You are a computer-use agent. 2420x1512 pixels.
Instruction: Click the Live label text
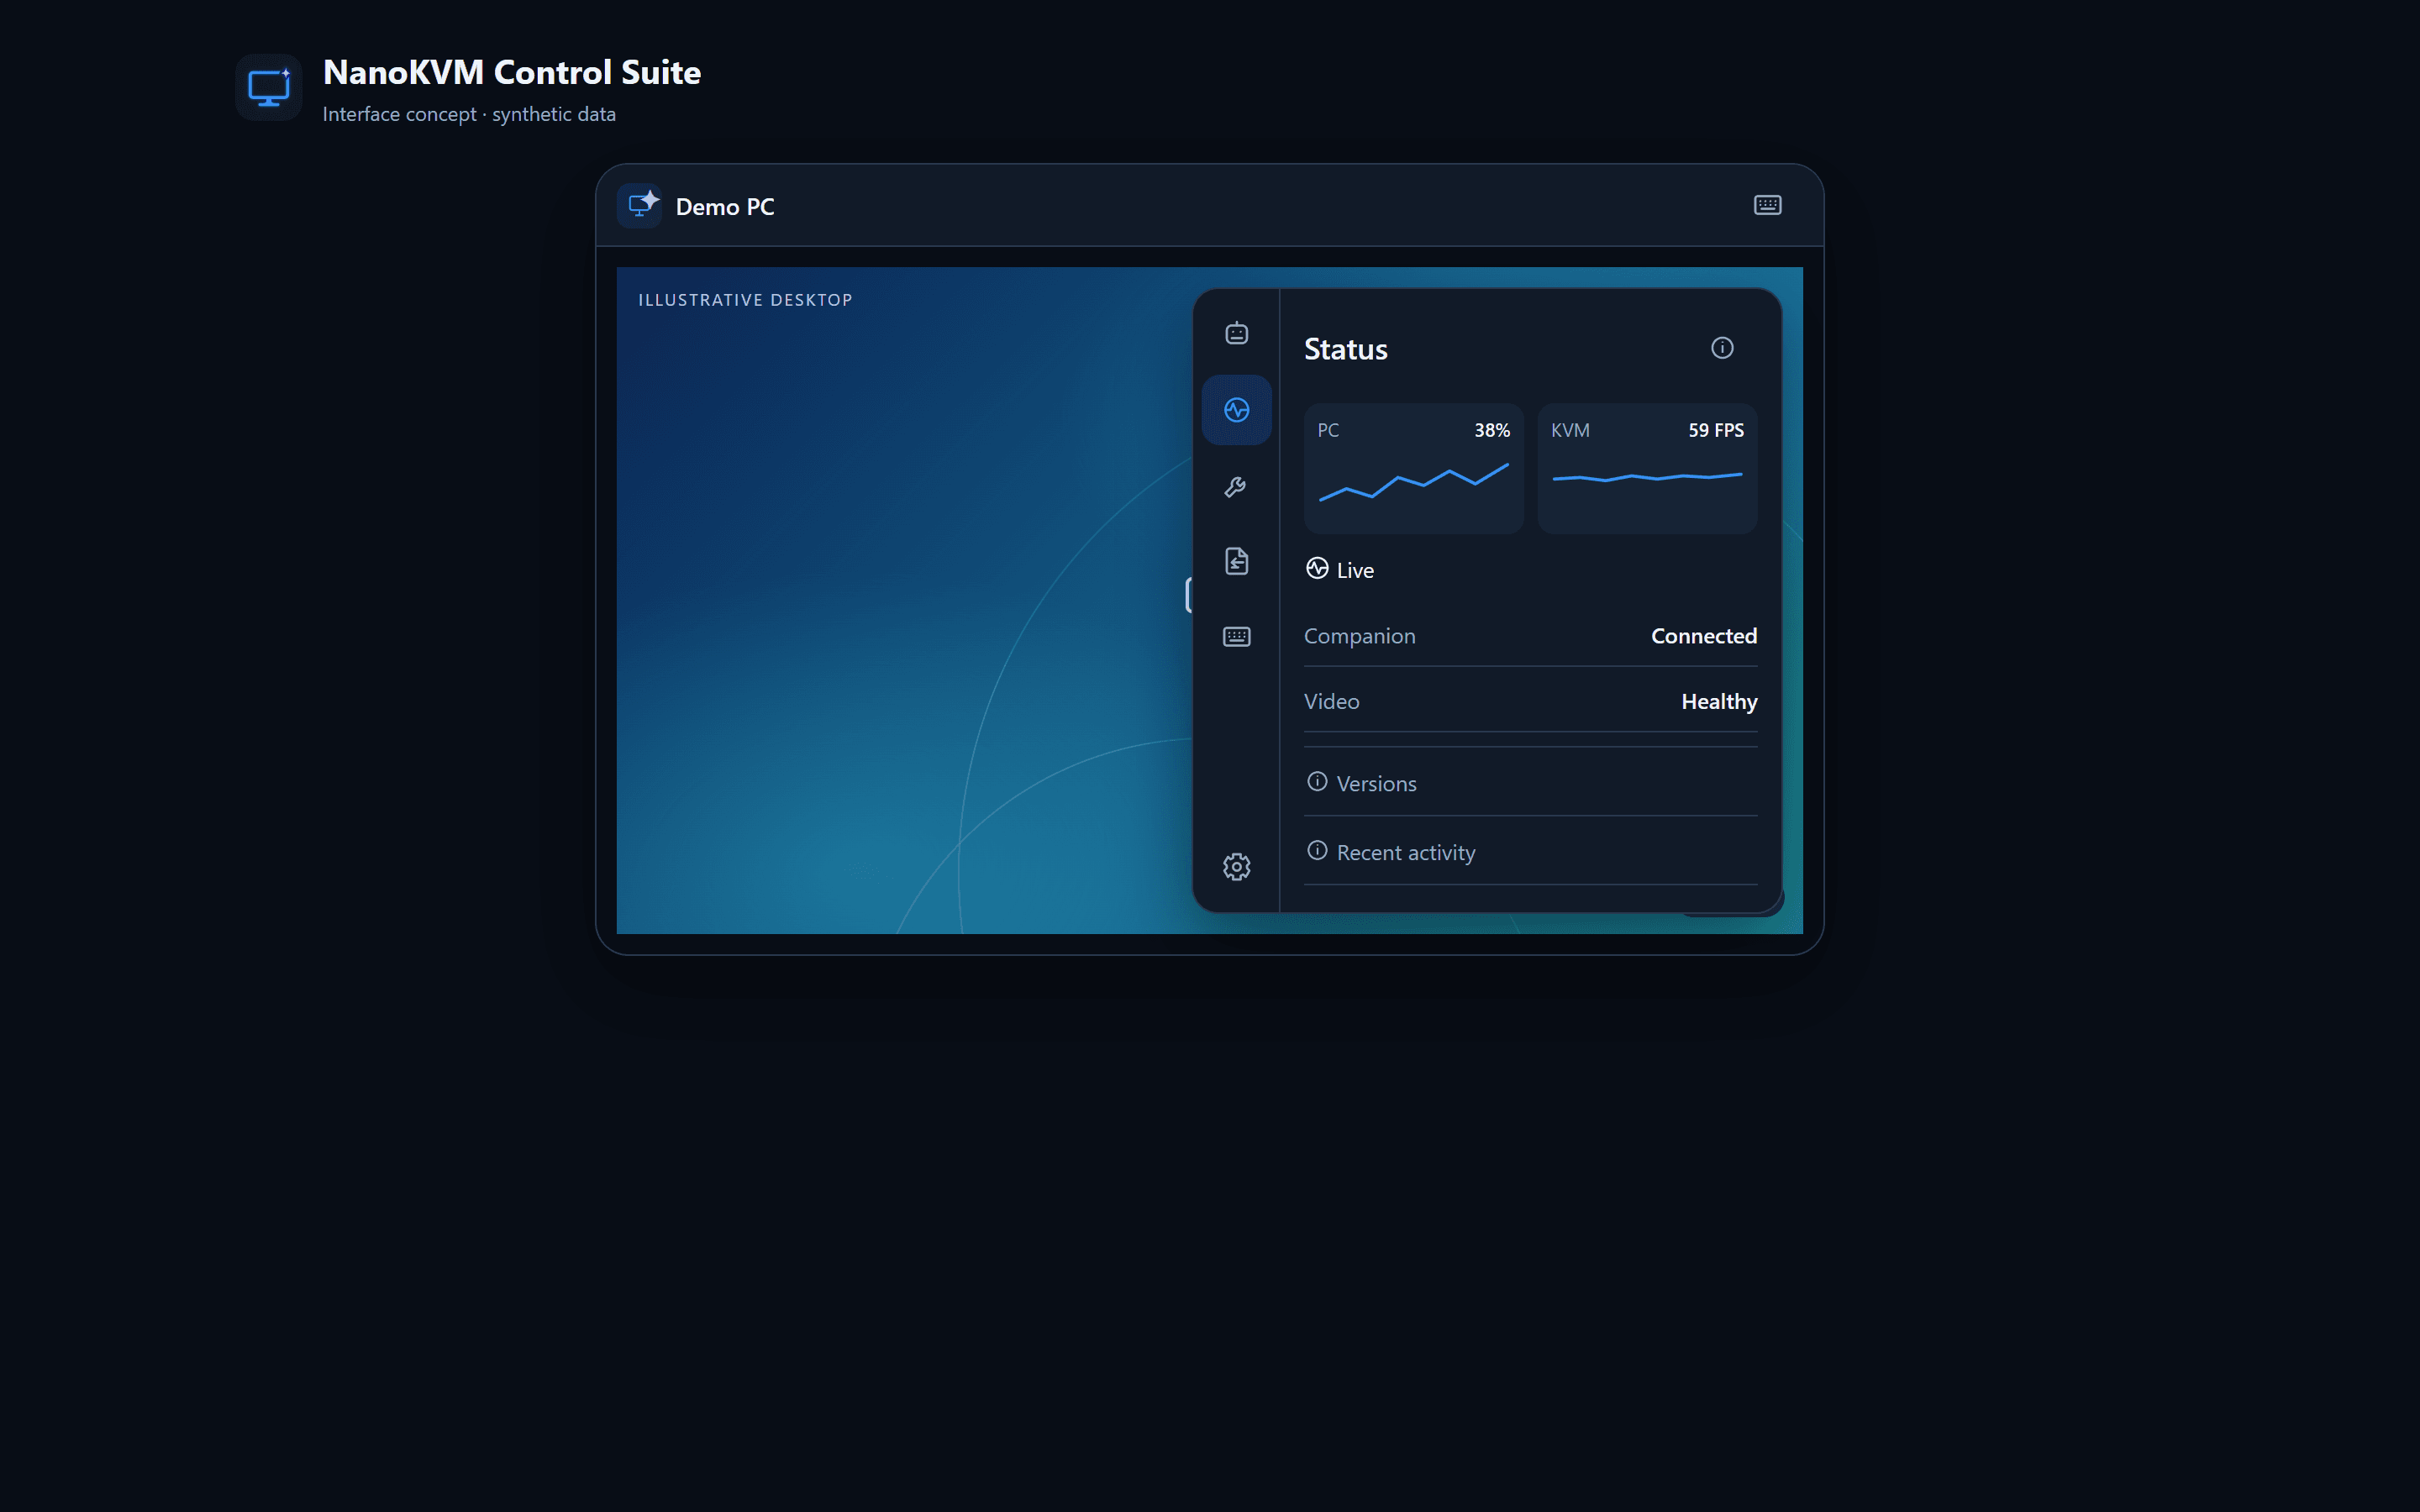click(1355, 570)
